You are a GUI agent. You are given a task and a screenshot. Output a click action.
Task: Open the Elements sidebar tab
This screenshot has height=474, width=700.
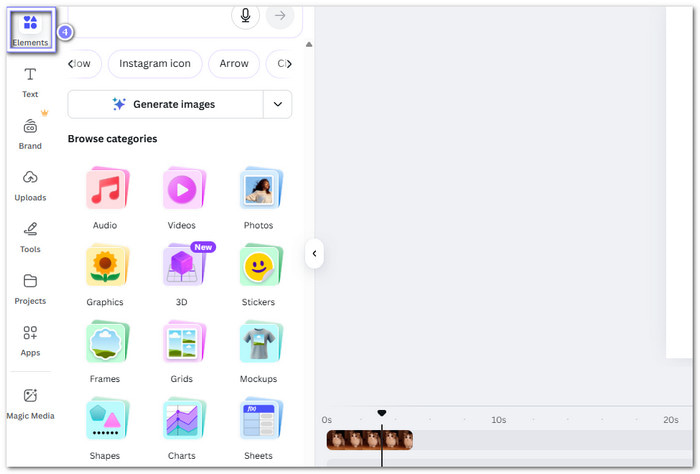click(30, 29)
